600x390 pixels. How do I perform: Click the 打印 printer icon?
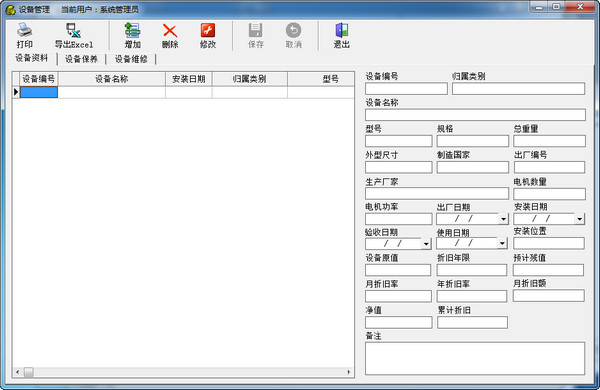pos(25,31)
